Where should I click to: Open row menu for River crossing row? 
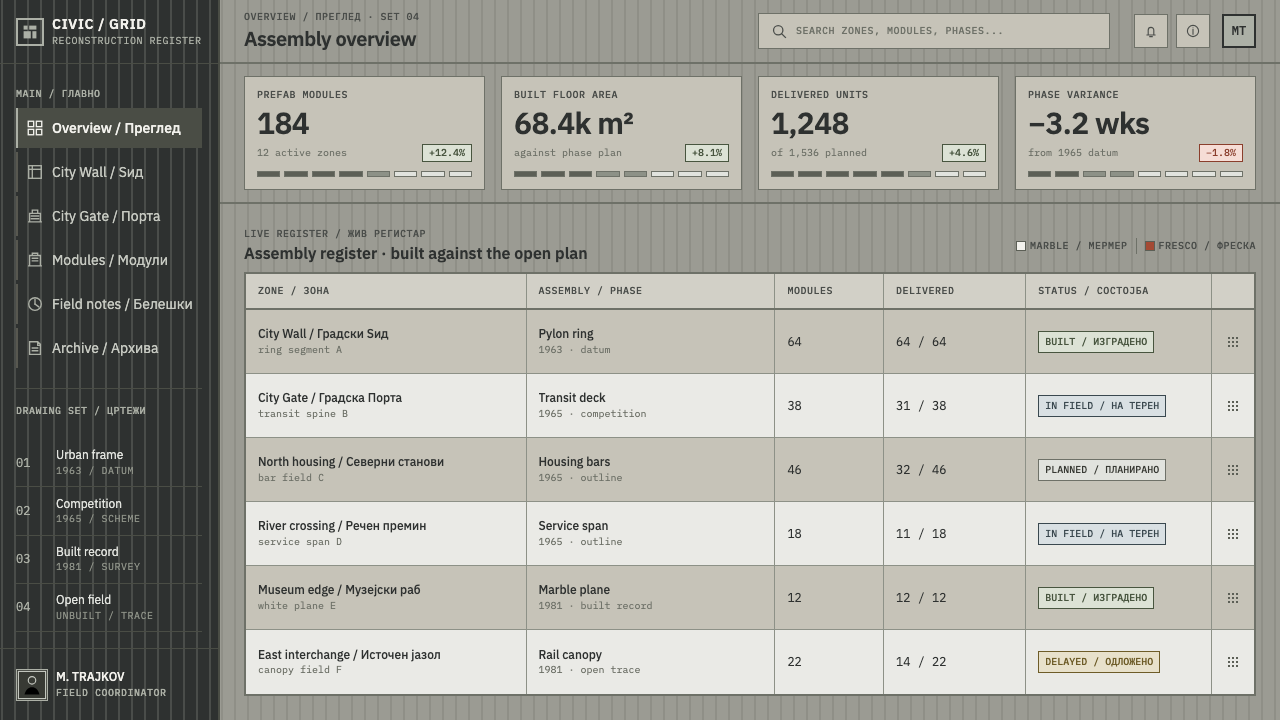(1233, 534)
